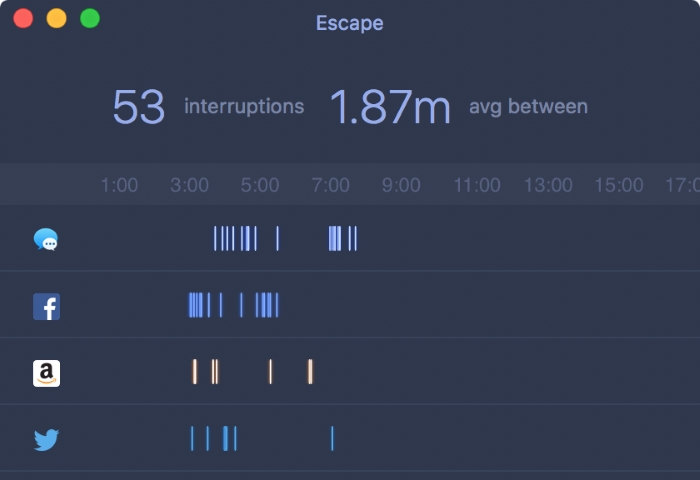The width and height of the screenshot is (700, 480).
Task: Select the 5:00 timeline label
Action: click(x=260, y=185)
